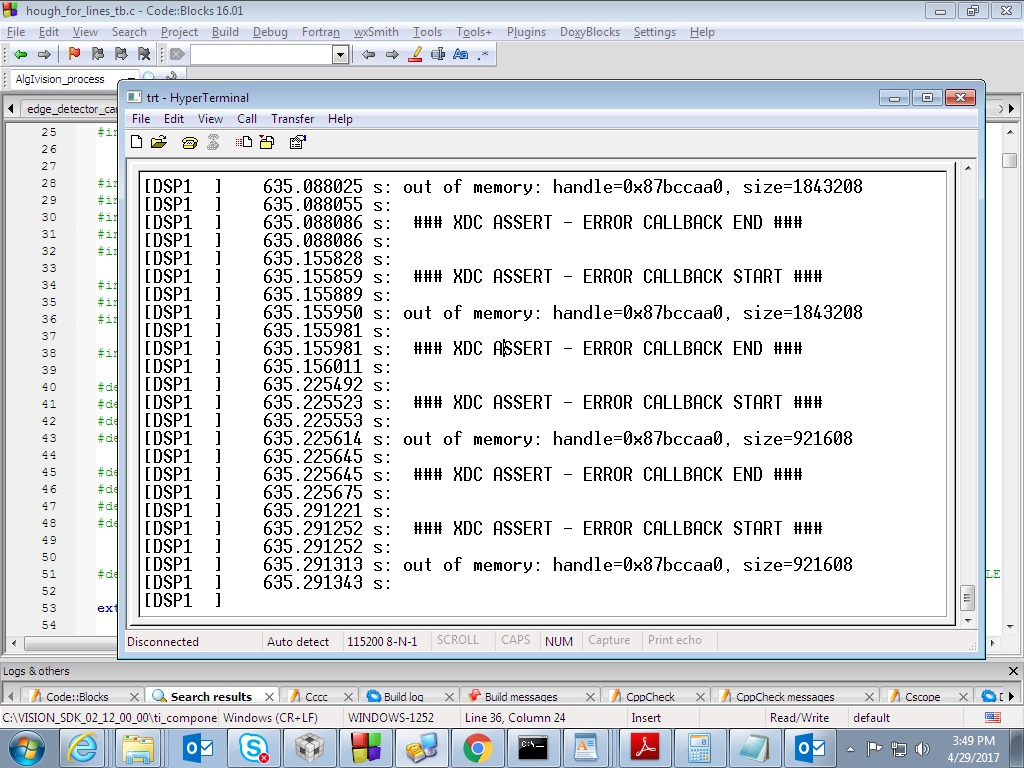Toggle bookmark with the red flag icon
The image size is (1024, 768).
(x=74, y=54)
